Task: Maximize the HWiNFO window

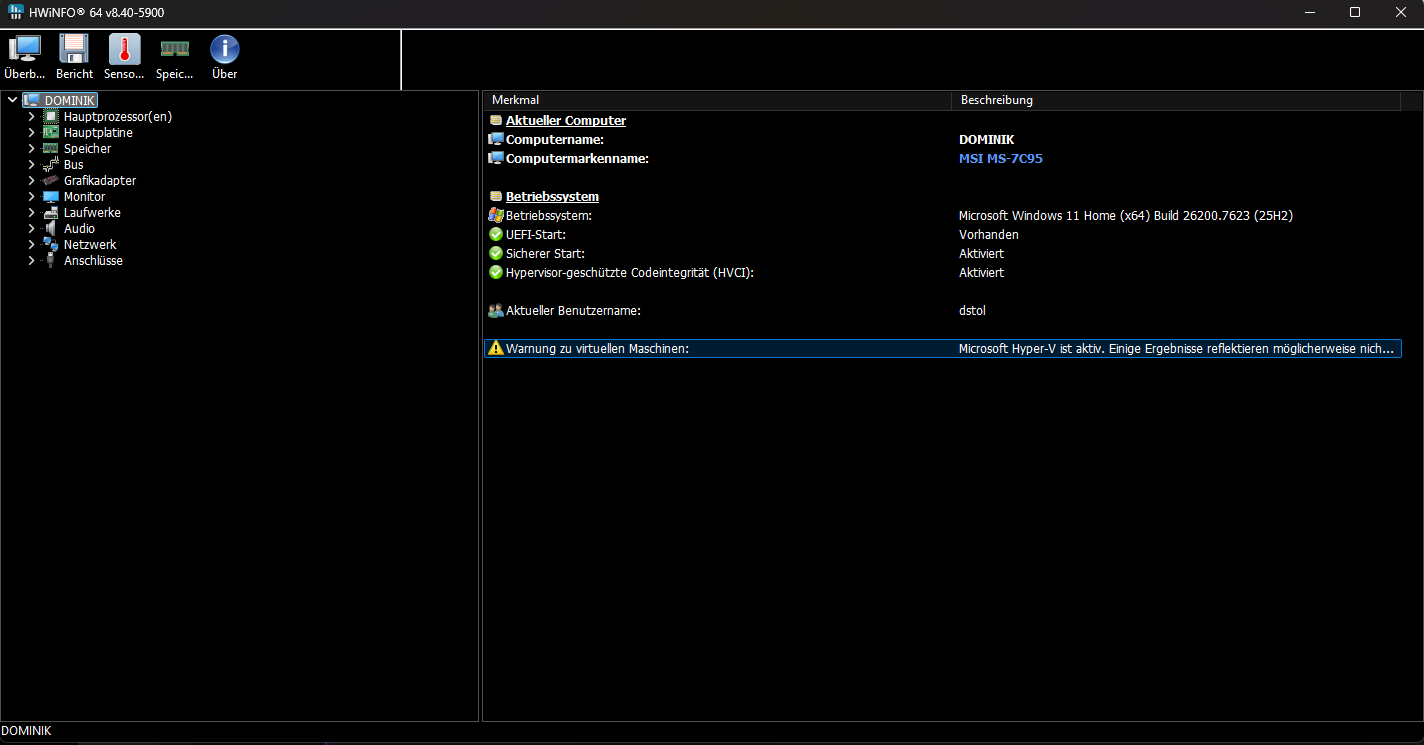Action: coord(1355,12)
